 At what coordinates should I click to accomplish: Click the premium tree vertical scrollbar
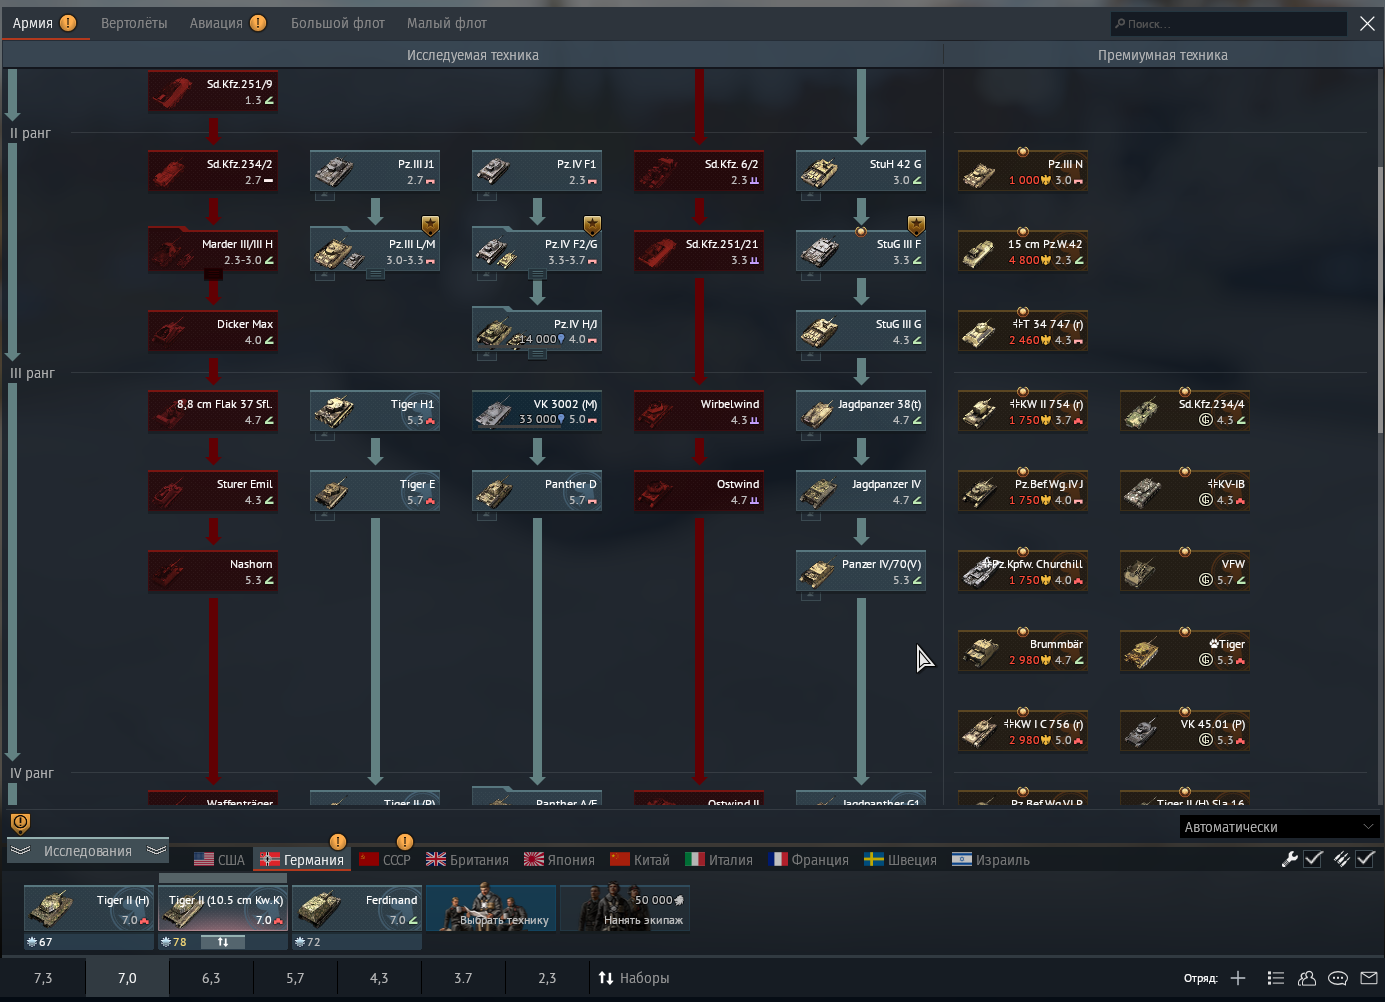click(x=1381, y=300)
